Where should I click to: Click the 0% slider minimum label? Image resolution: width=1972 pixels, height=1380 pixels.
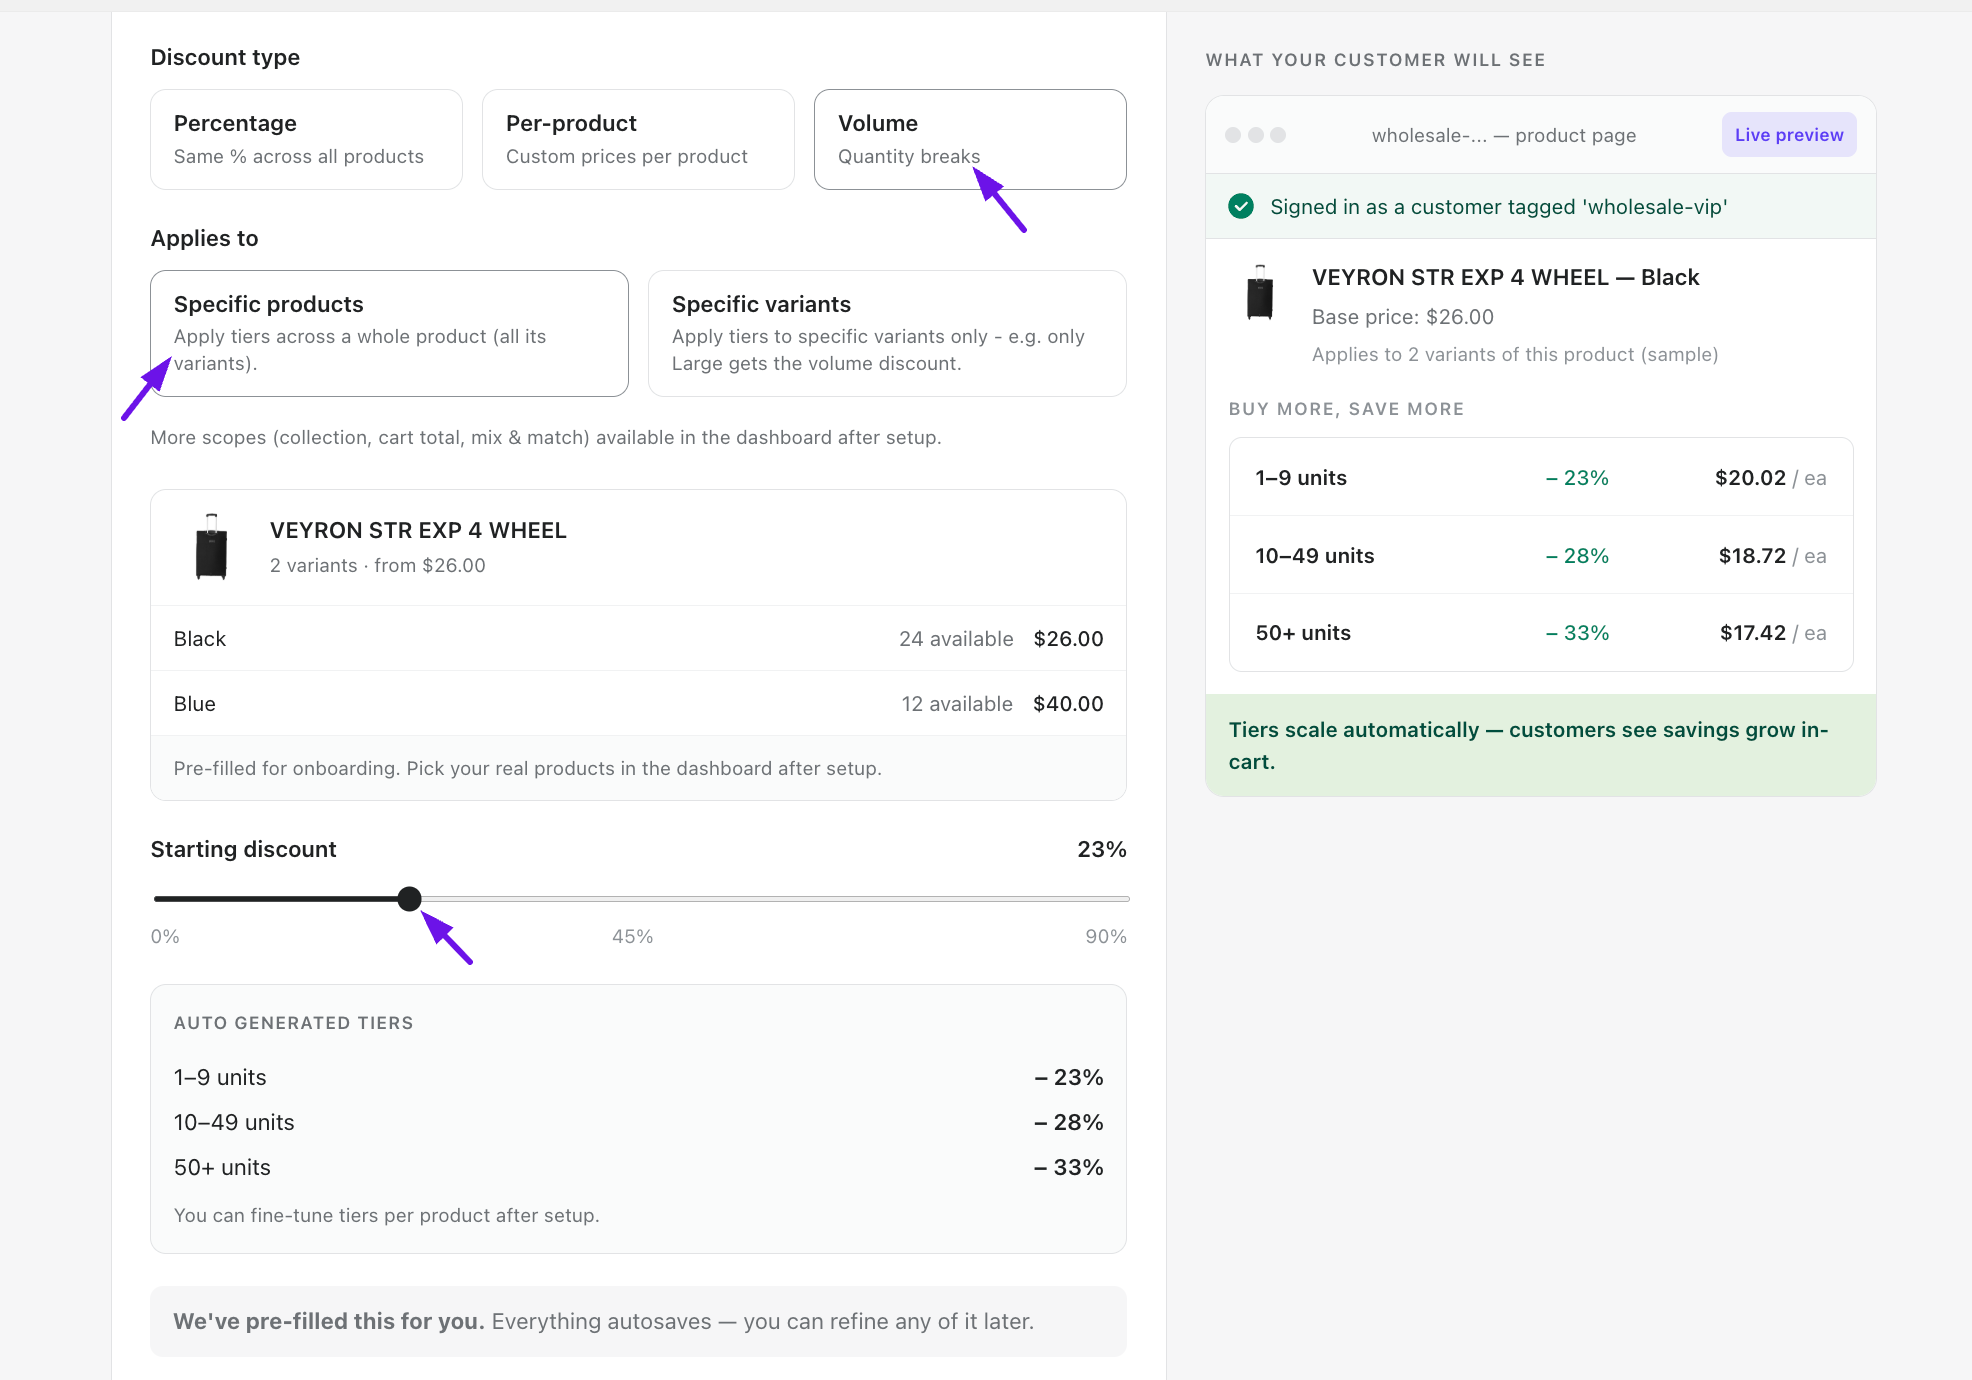tap(165, 936)
